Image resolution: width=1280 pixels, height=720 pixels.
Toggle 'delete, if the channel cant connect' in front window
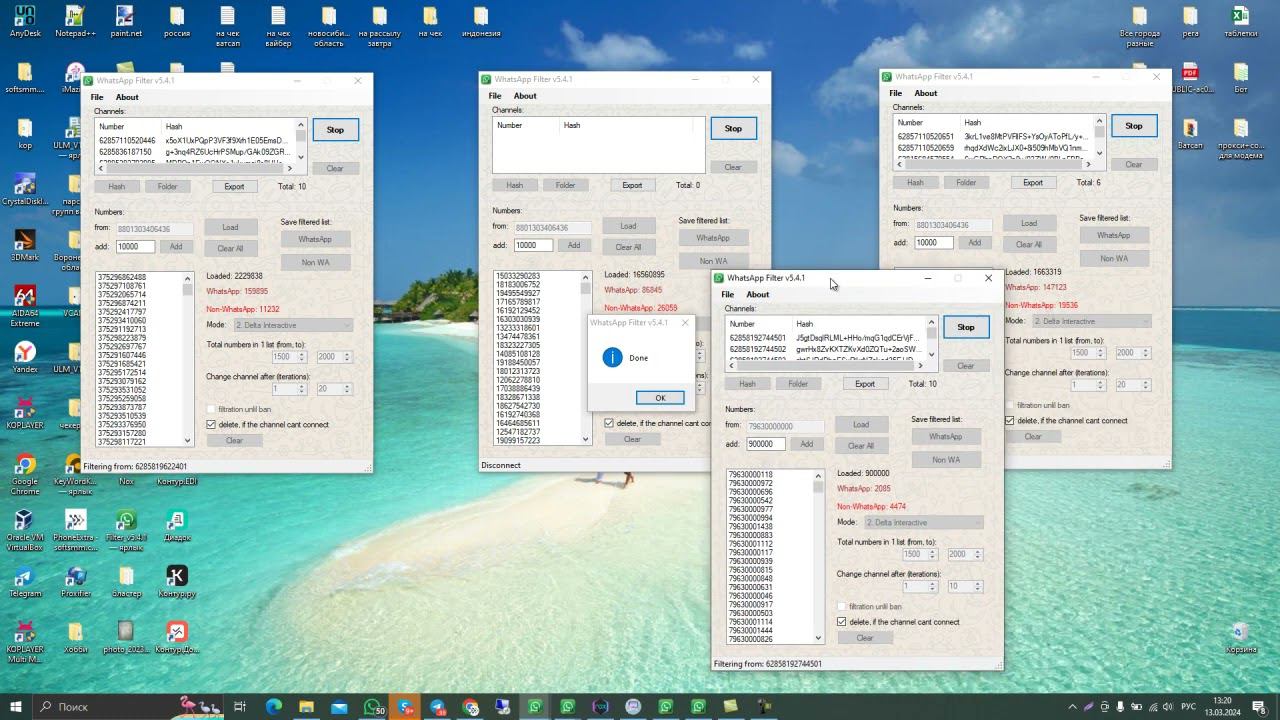pos(842,622)
